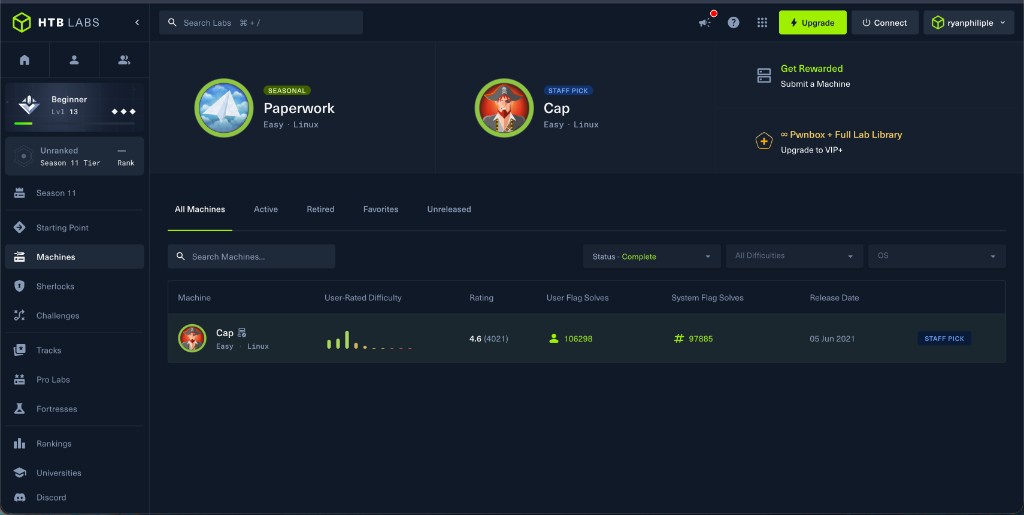
Task: Click the icon next to Cap name
Action: coord(242,333)
